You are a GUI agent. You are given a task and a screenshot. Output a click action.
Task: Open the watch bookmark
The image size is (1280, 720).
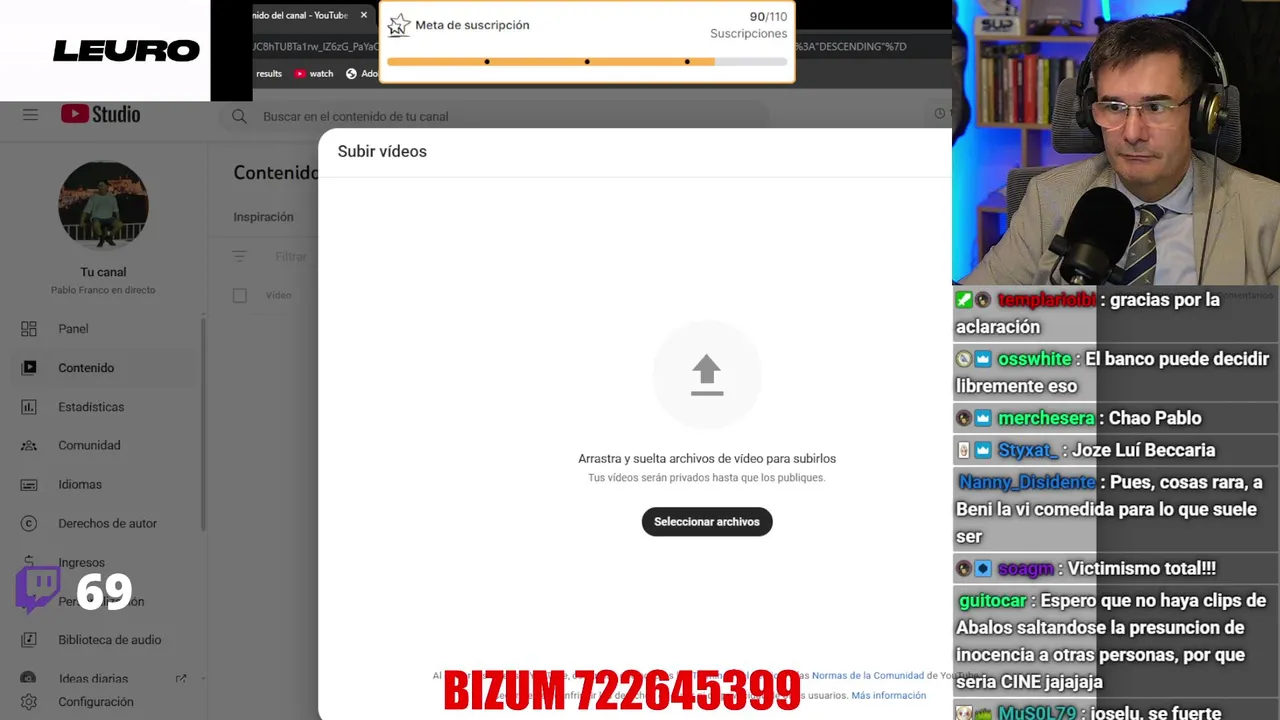pos(314,74)
